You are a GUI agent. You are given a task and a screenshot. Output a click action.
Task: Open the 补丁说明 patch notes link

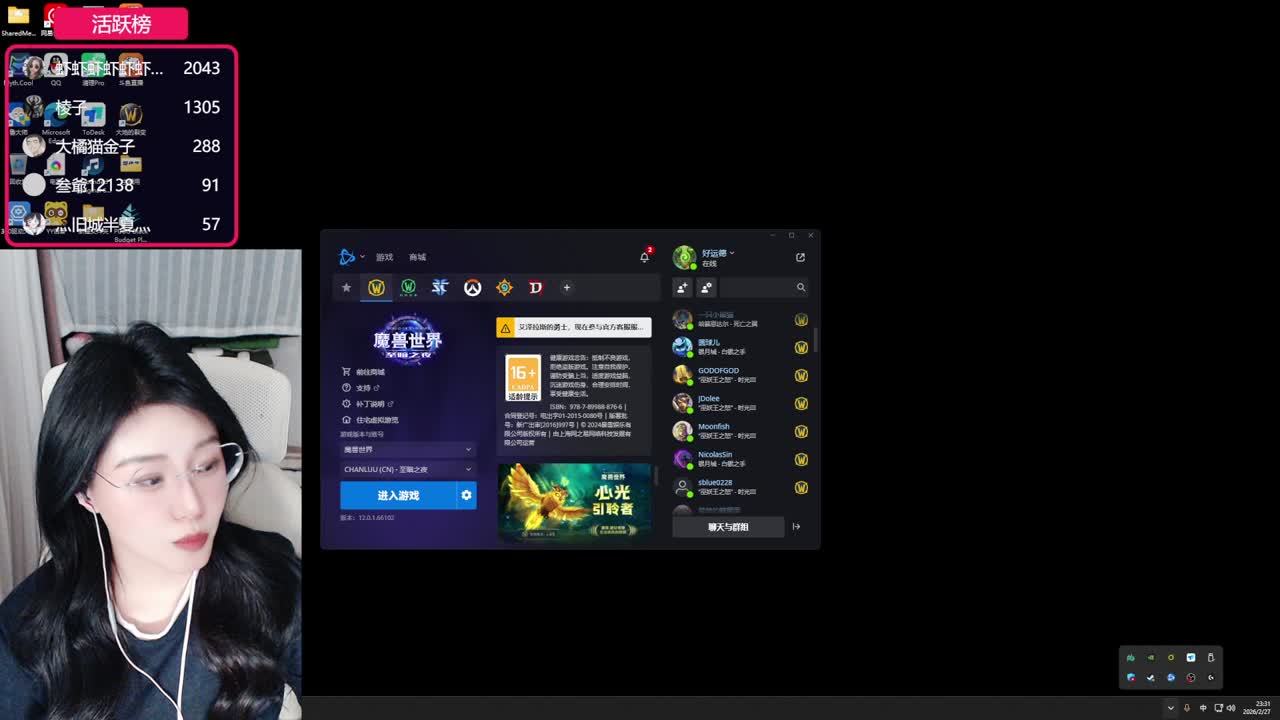point(368,404)
